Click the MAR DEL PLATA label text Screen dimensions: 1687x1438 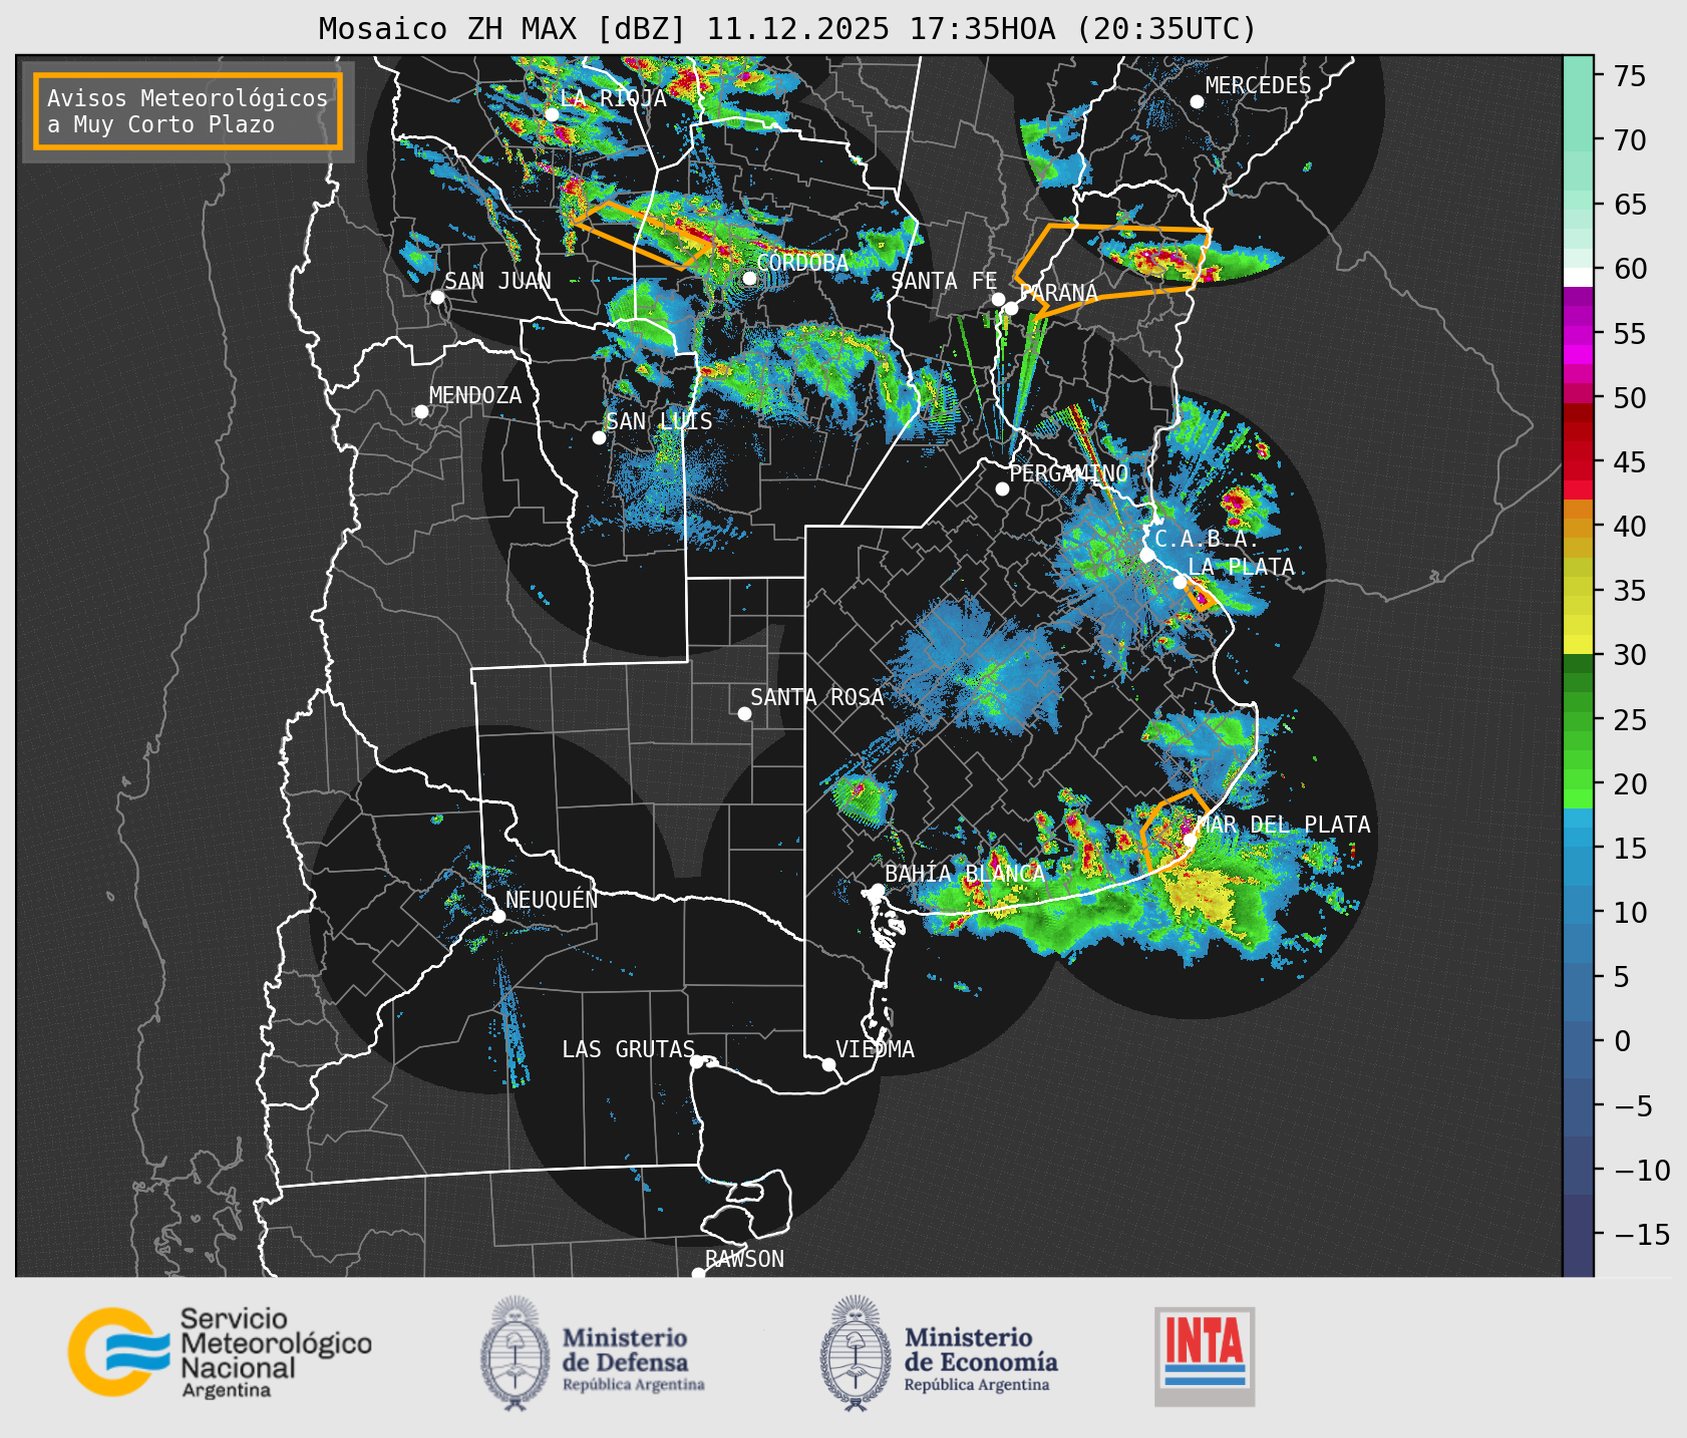pyautogui.click(x=1283, y=825)
